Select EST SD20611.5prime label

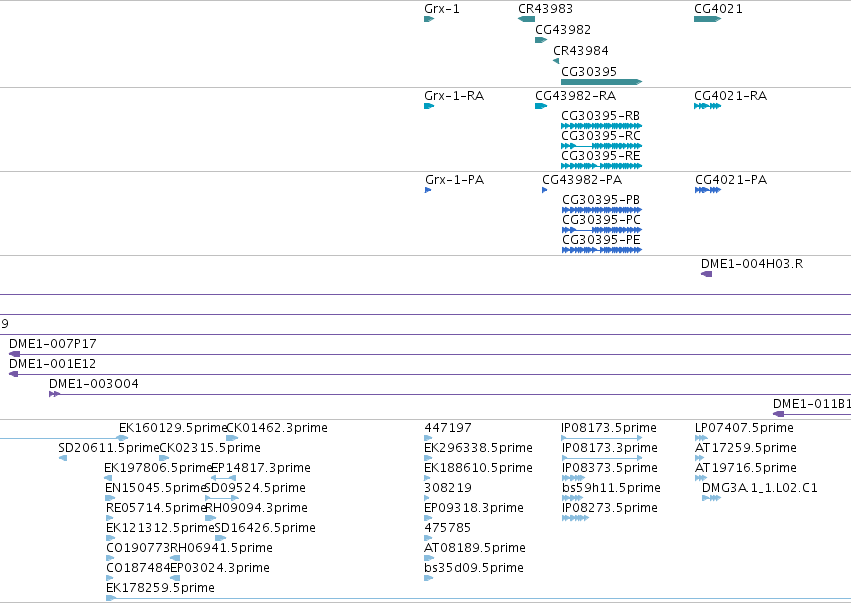click(109, 448)
